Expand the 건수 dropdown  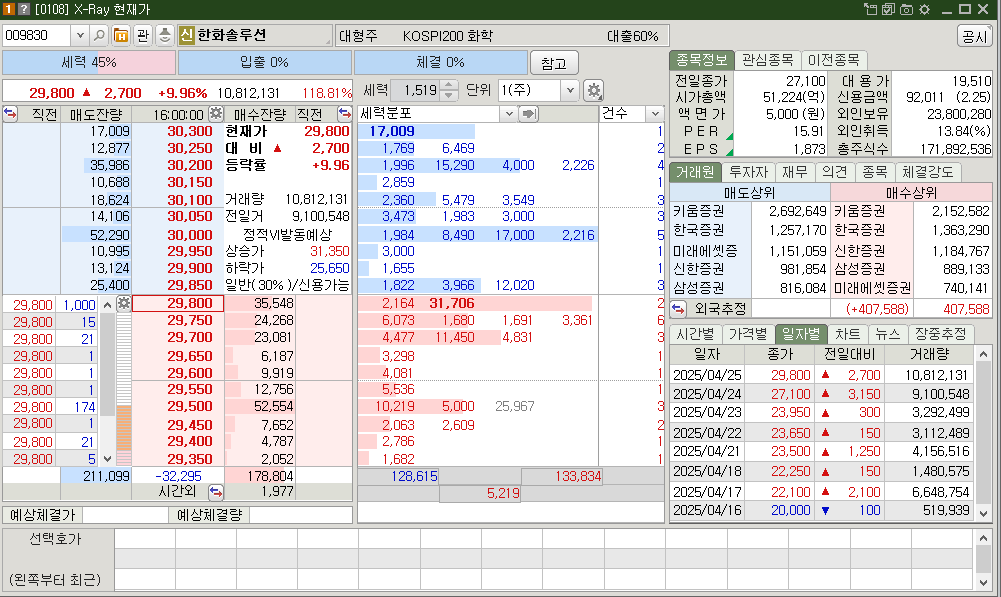pos(655,114)
